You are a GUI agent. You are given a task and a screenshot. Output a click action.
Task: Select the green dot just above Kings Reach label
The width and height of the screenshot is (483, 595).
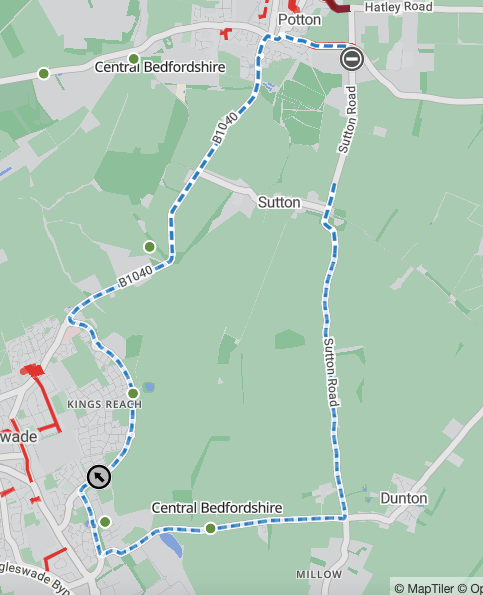(133, 393)
